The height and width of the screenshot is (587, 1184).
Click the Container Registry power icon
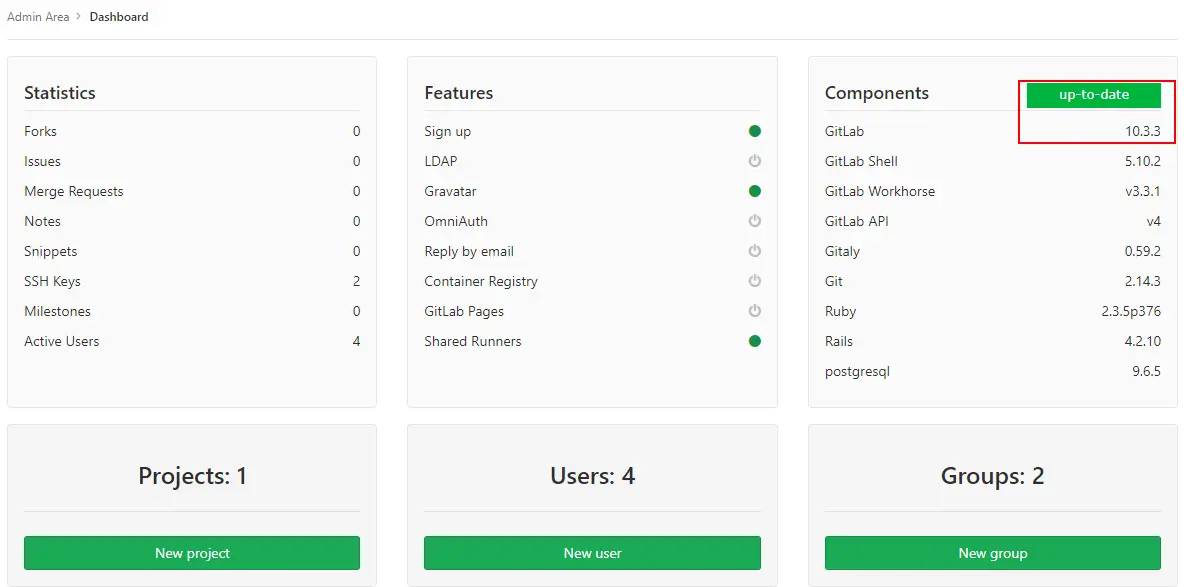(x=755, y=281)
